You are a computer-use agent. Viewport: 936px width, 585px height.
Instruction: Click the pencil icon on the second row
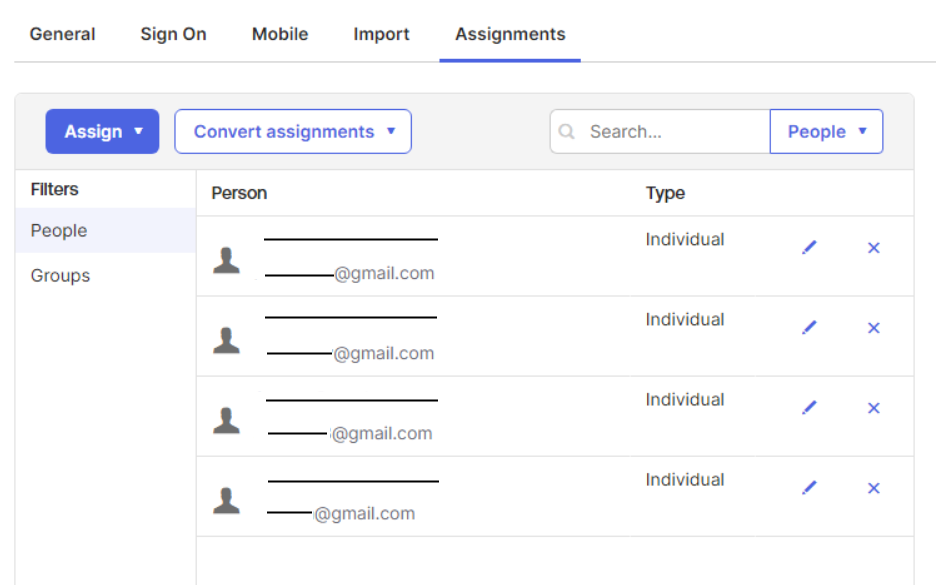(x=809, y=327)
